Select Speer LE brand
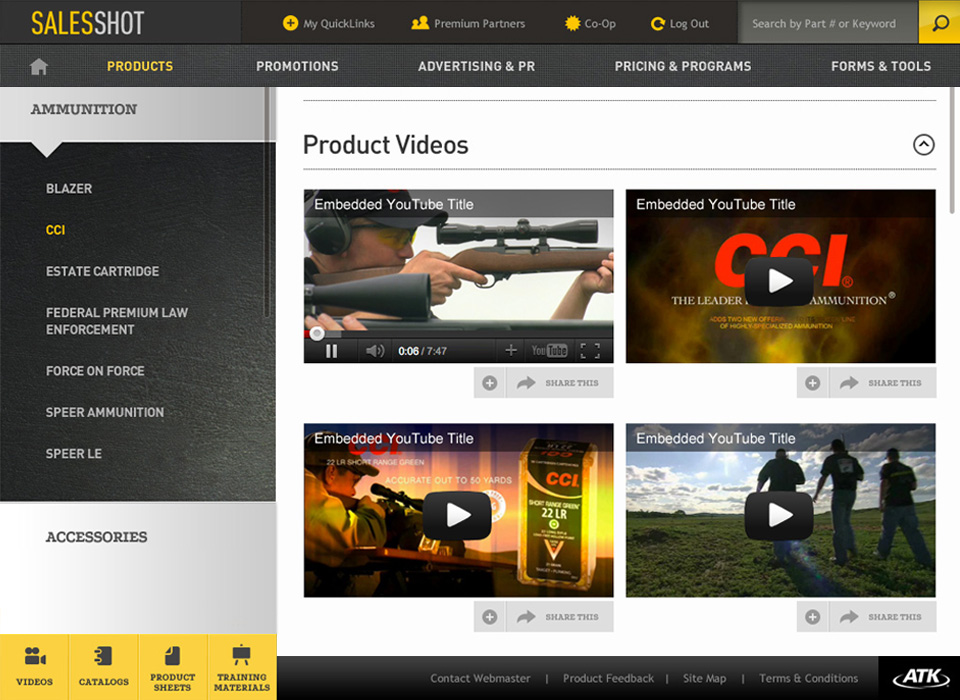Image resolution: width=960 pixels, height=700 pixels. (x=73, y=454)
